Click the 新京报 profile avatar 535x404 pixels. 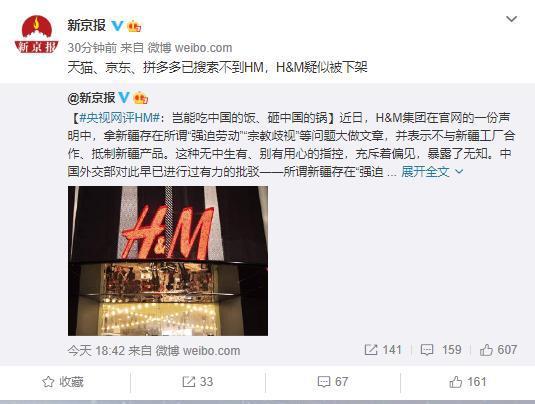click(x=37, y=34)
